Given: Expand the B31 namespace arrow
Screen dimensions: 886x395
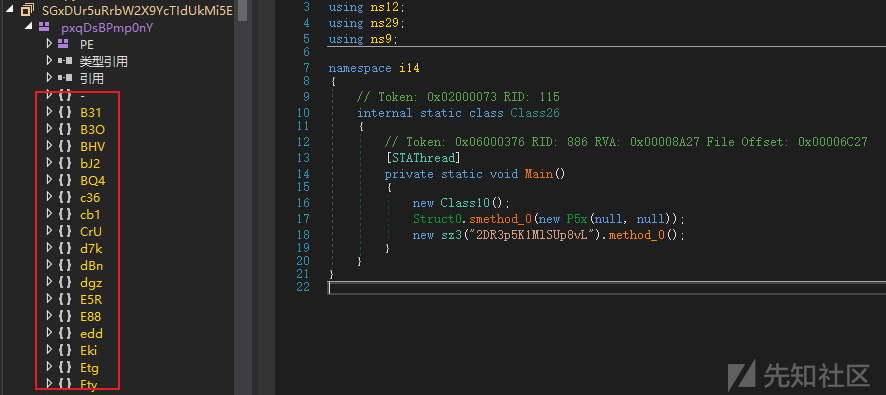Looking at the screenshot, I should (49, 112).
